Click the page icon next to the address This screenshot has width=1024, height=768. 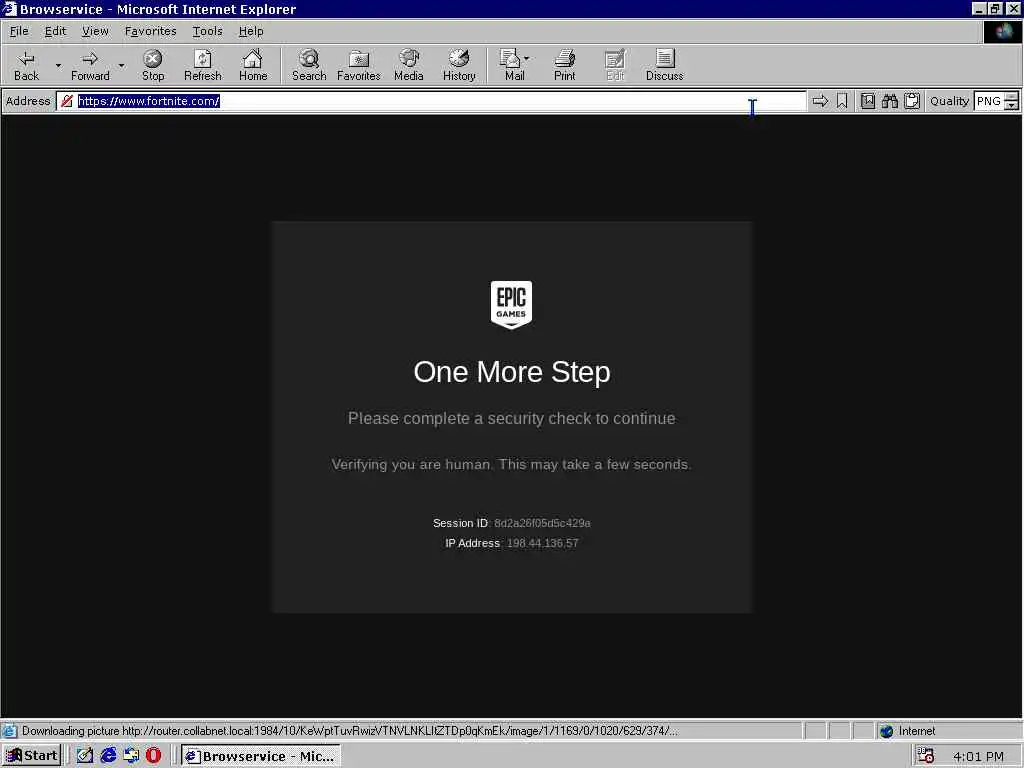click(x=67, y=101)
